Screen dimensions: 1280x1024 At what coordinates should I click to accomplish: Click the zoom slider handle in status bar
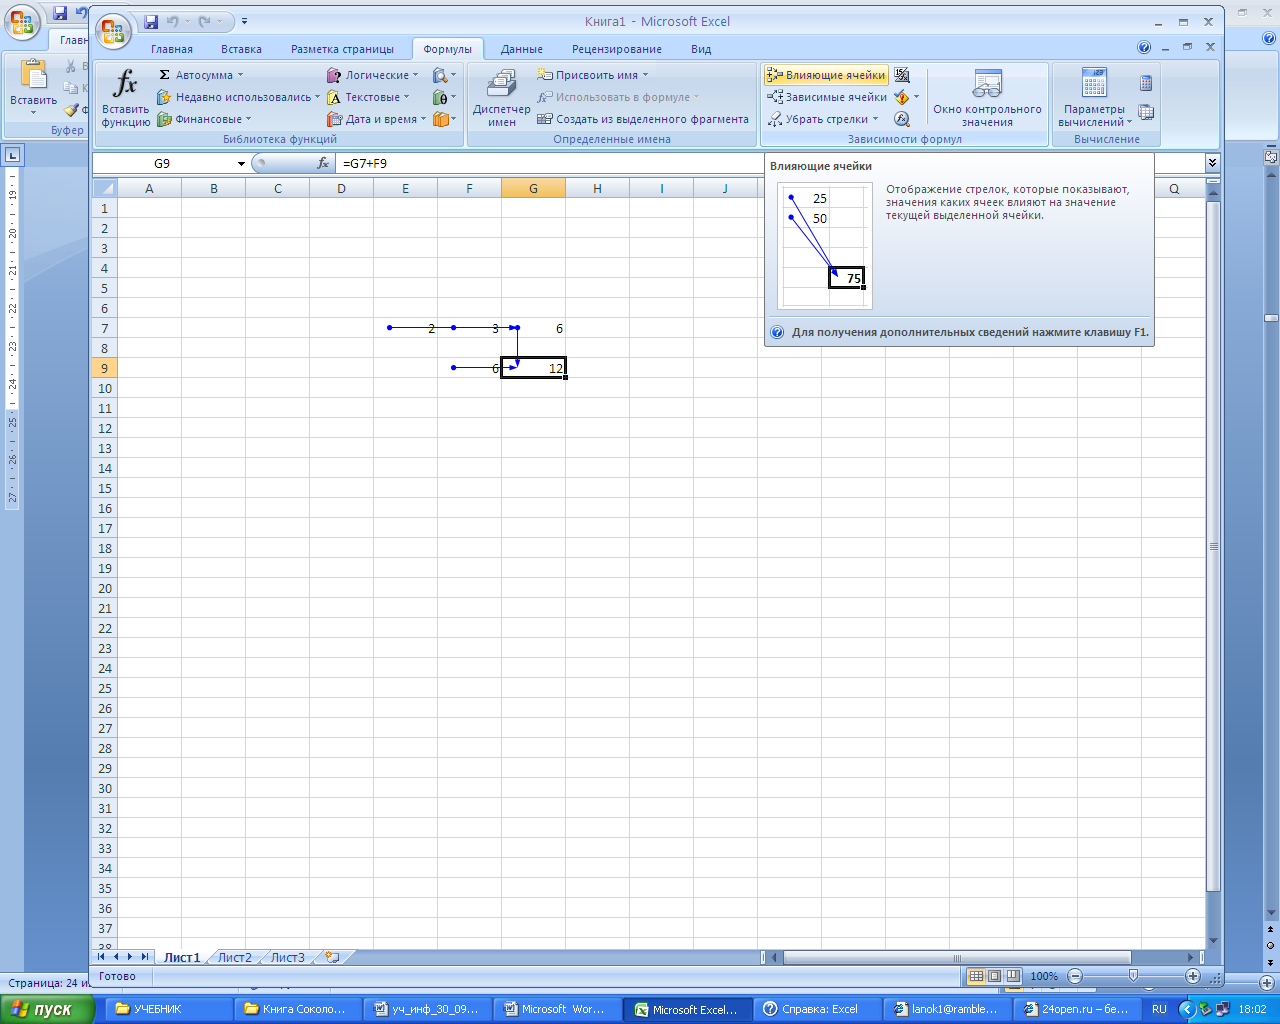(x=1133, y=976)
